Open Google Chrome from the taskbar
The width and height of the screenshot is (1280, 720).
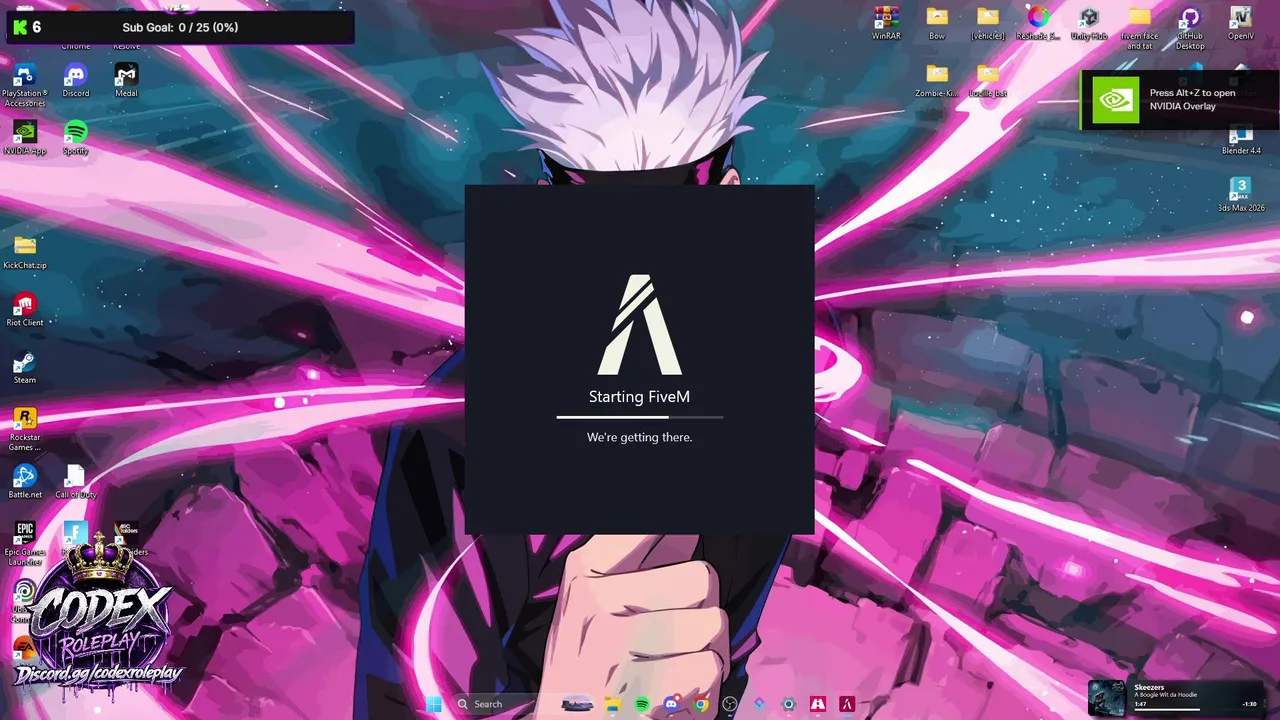[701, 704]
